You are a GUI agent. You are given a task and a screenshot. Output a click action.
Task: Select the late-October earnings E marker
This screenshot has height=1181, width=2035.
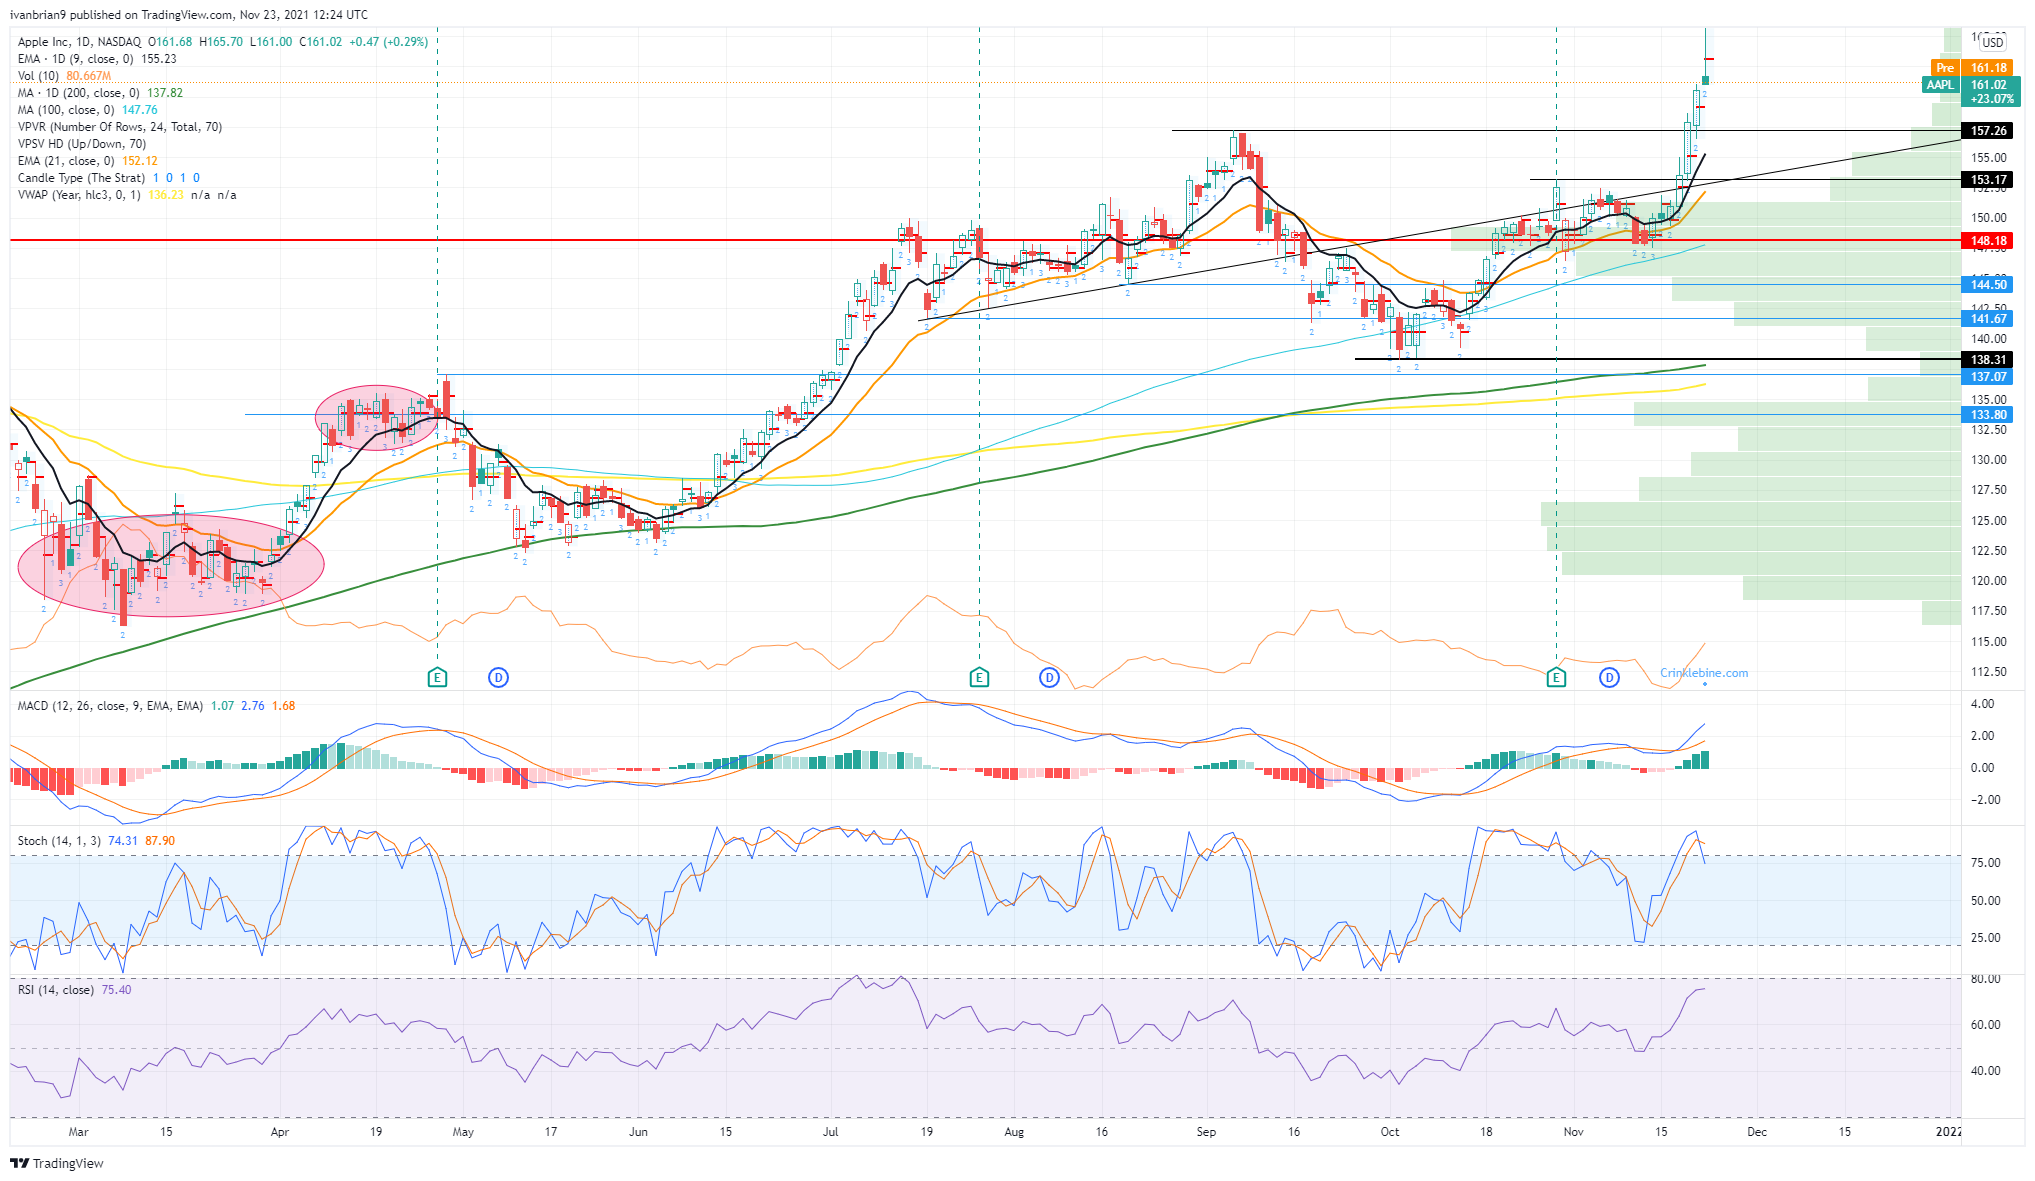coord(1556,678)
